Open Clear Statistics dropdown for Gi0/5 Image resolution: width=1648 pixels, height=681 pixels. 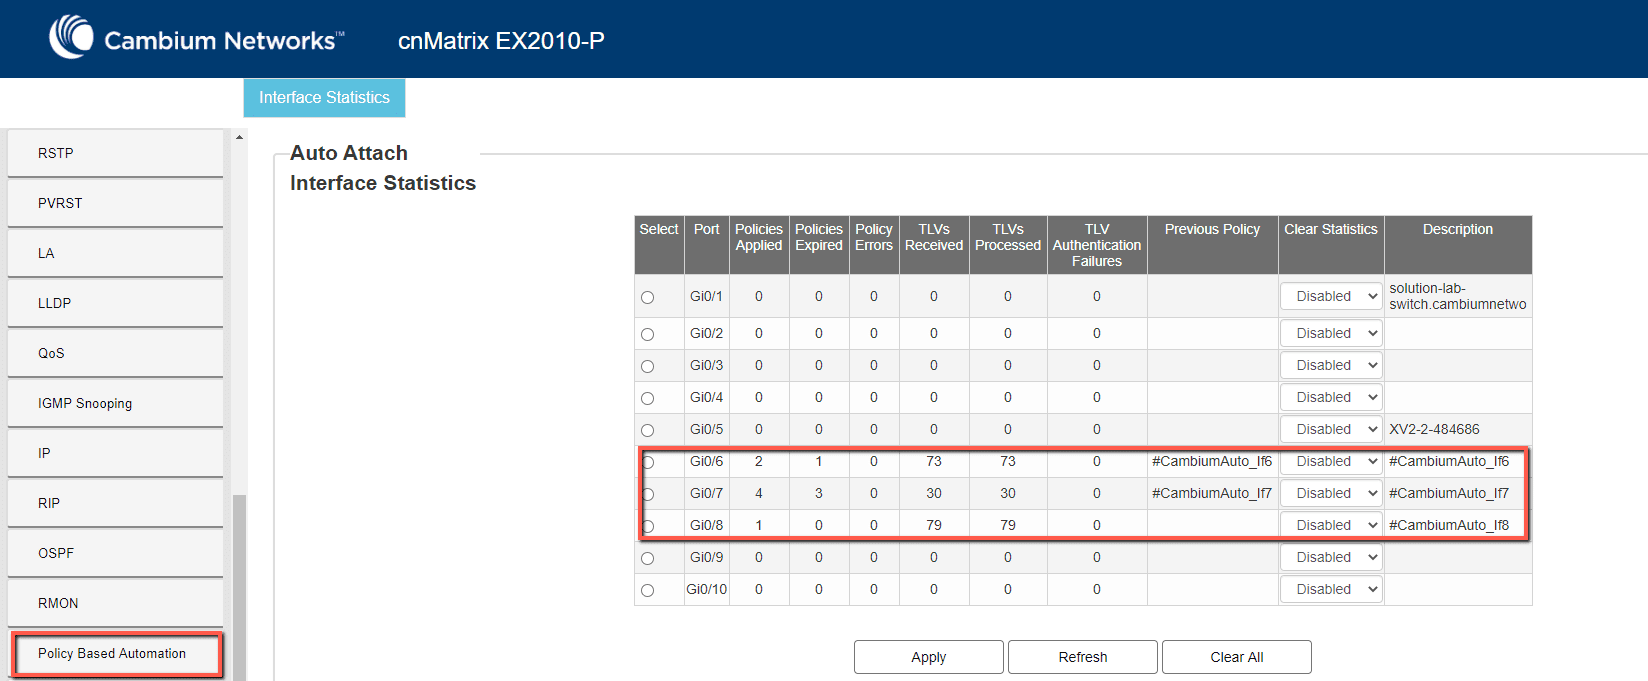pos(1331,429)
